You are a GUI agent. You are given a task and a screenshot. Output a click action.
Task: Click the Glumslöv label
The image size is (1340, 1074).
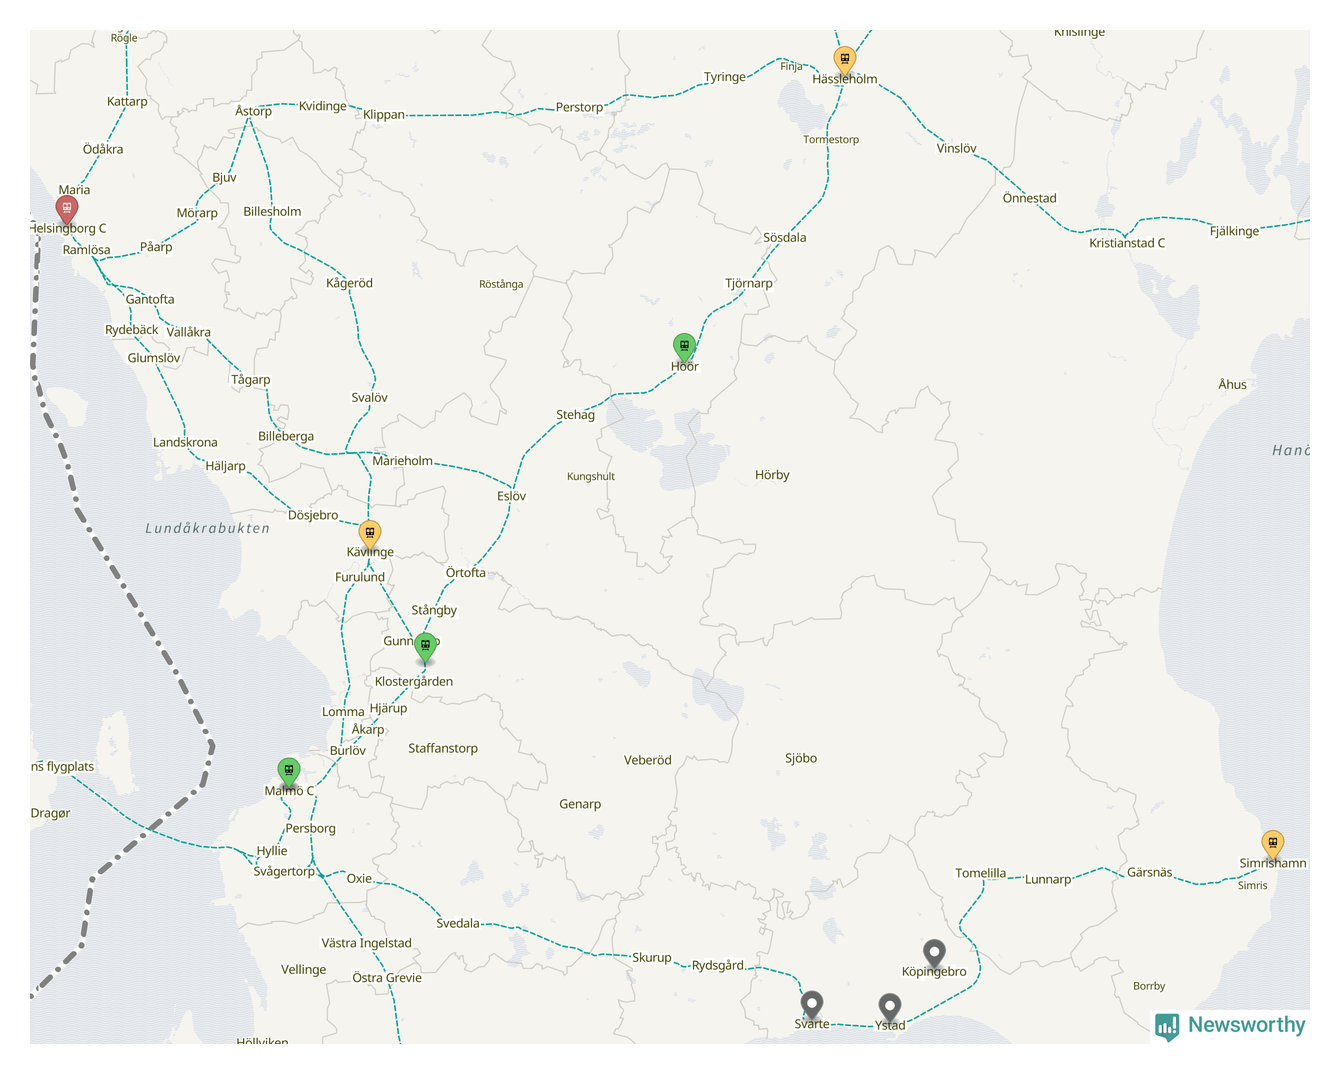tap(154, 358)
